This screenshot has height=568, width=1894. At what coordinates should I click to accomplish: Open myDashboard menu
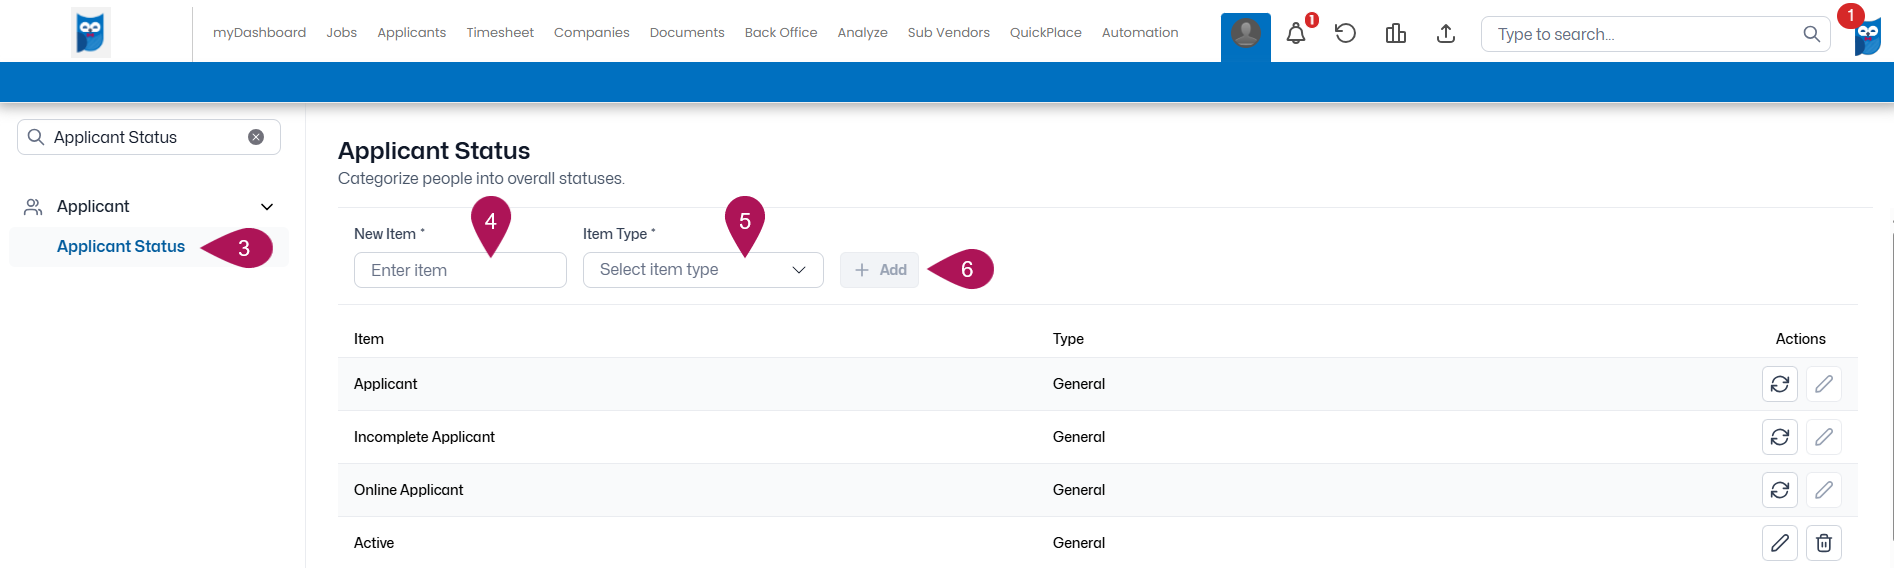[x=259, y=33]
